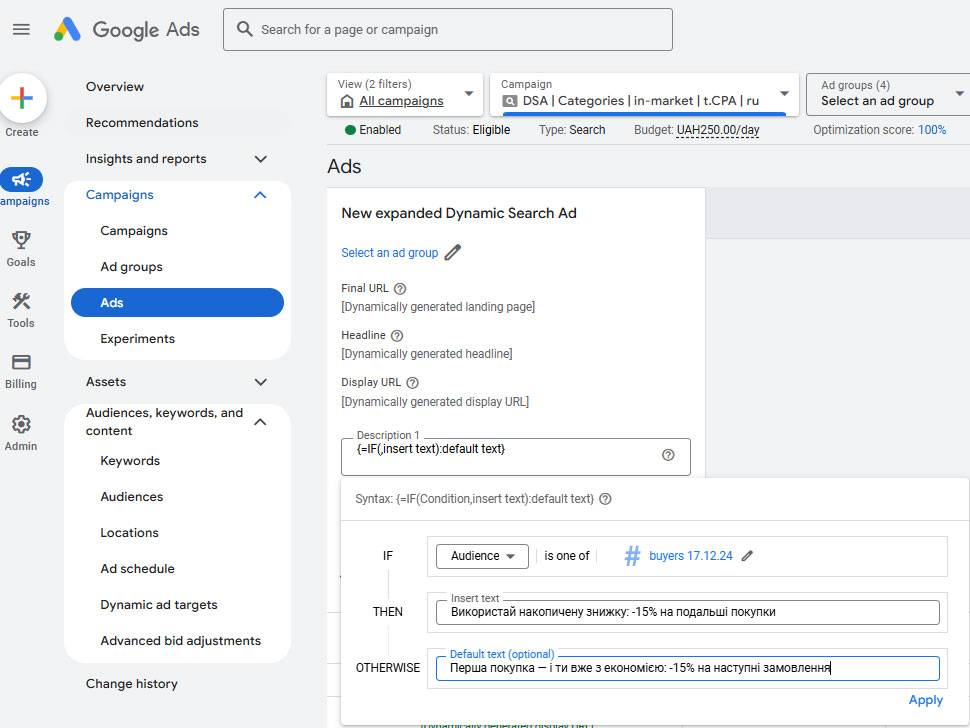This screenshot has width=970, height=728.
Task: Go to Dynamic ad targets
Action: click(x=159, y=605)
